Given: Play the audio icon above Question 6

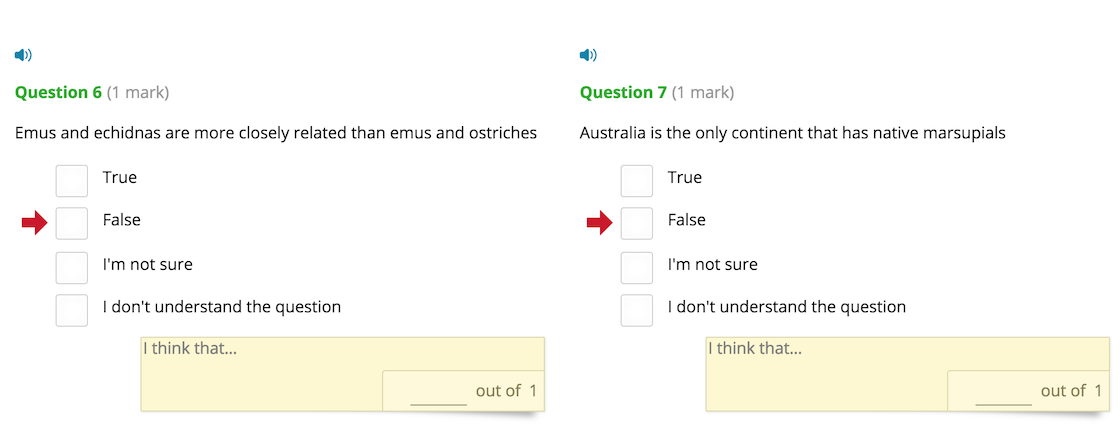Looking at the screenshot, I should click(x=23, y=55).
